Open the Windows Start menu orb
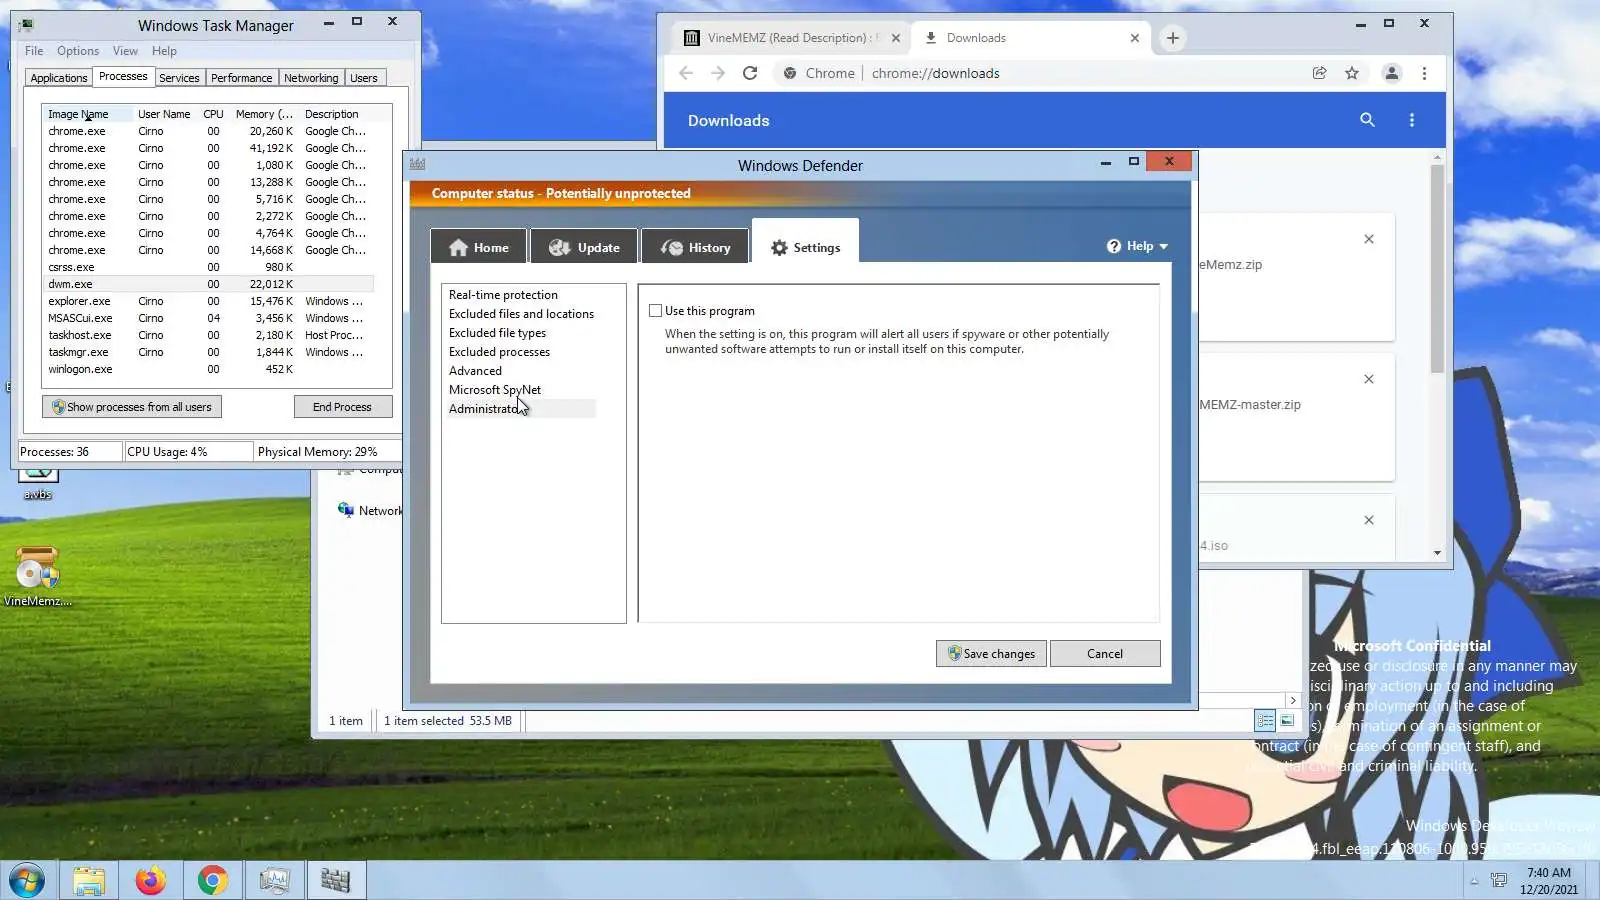Image resolution: width=1600 pixels, height=900 pixels. click(x=27, y=881)
